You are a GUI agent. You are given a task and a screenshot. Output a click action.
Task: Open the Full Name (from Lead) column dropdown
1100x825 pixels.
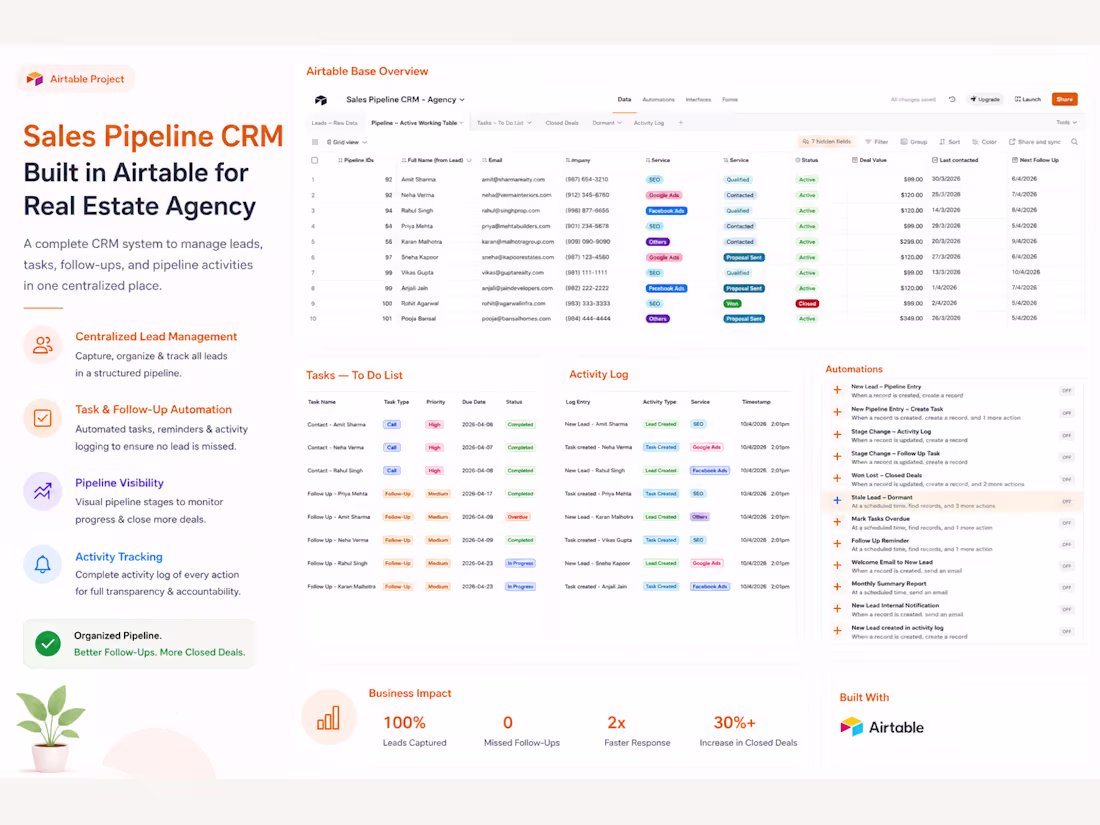pyautogui.click(x=469, y=160)
